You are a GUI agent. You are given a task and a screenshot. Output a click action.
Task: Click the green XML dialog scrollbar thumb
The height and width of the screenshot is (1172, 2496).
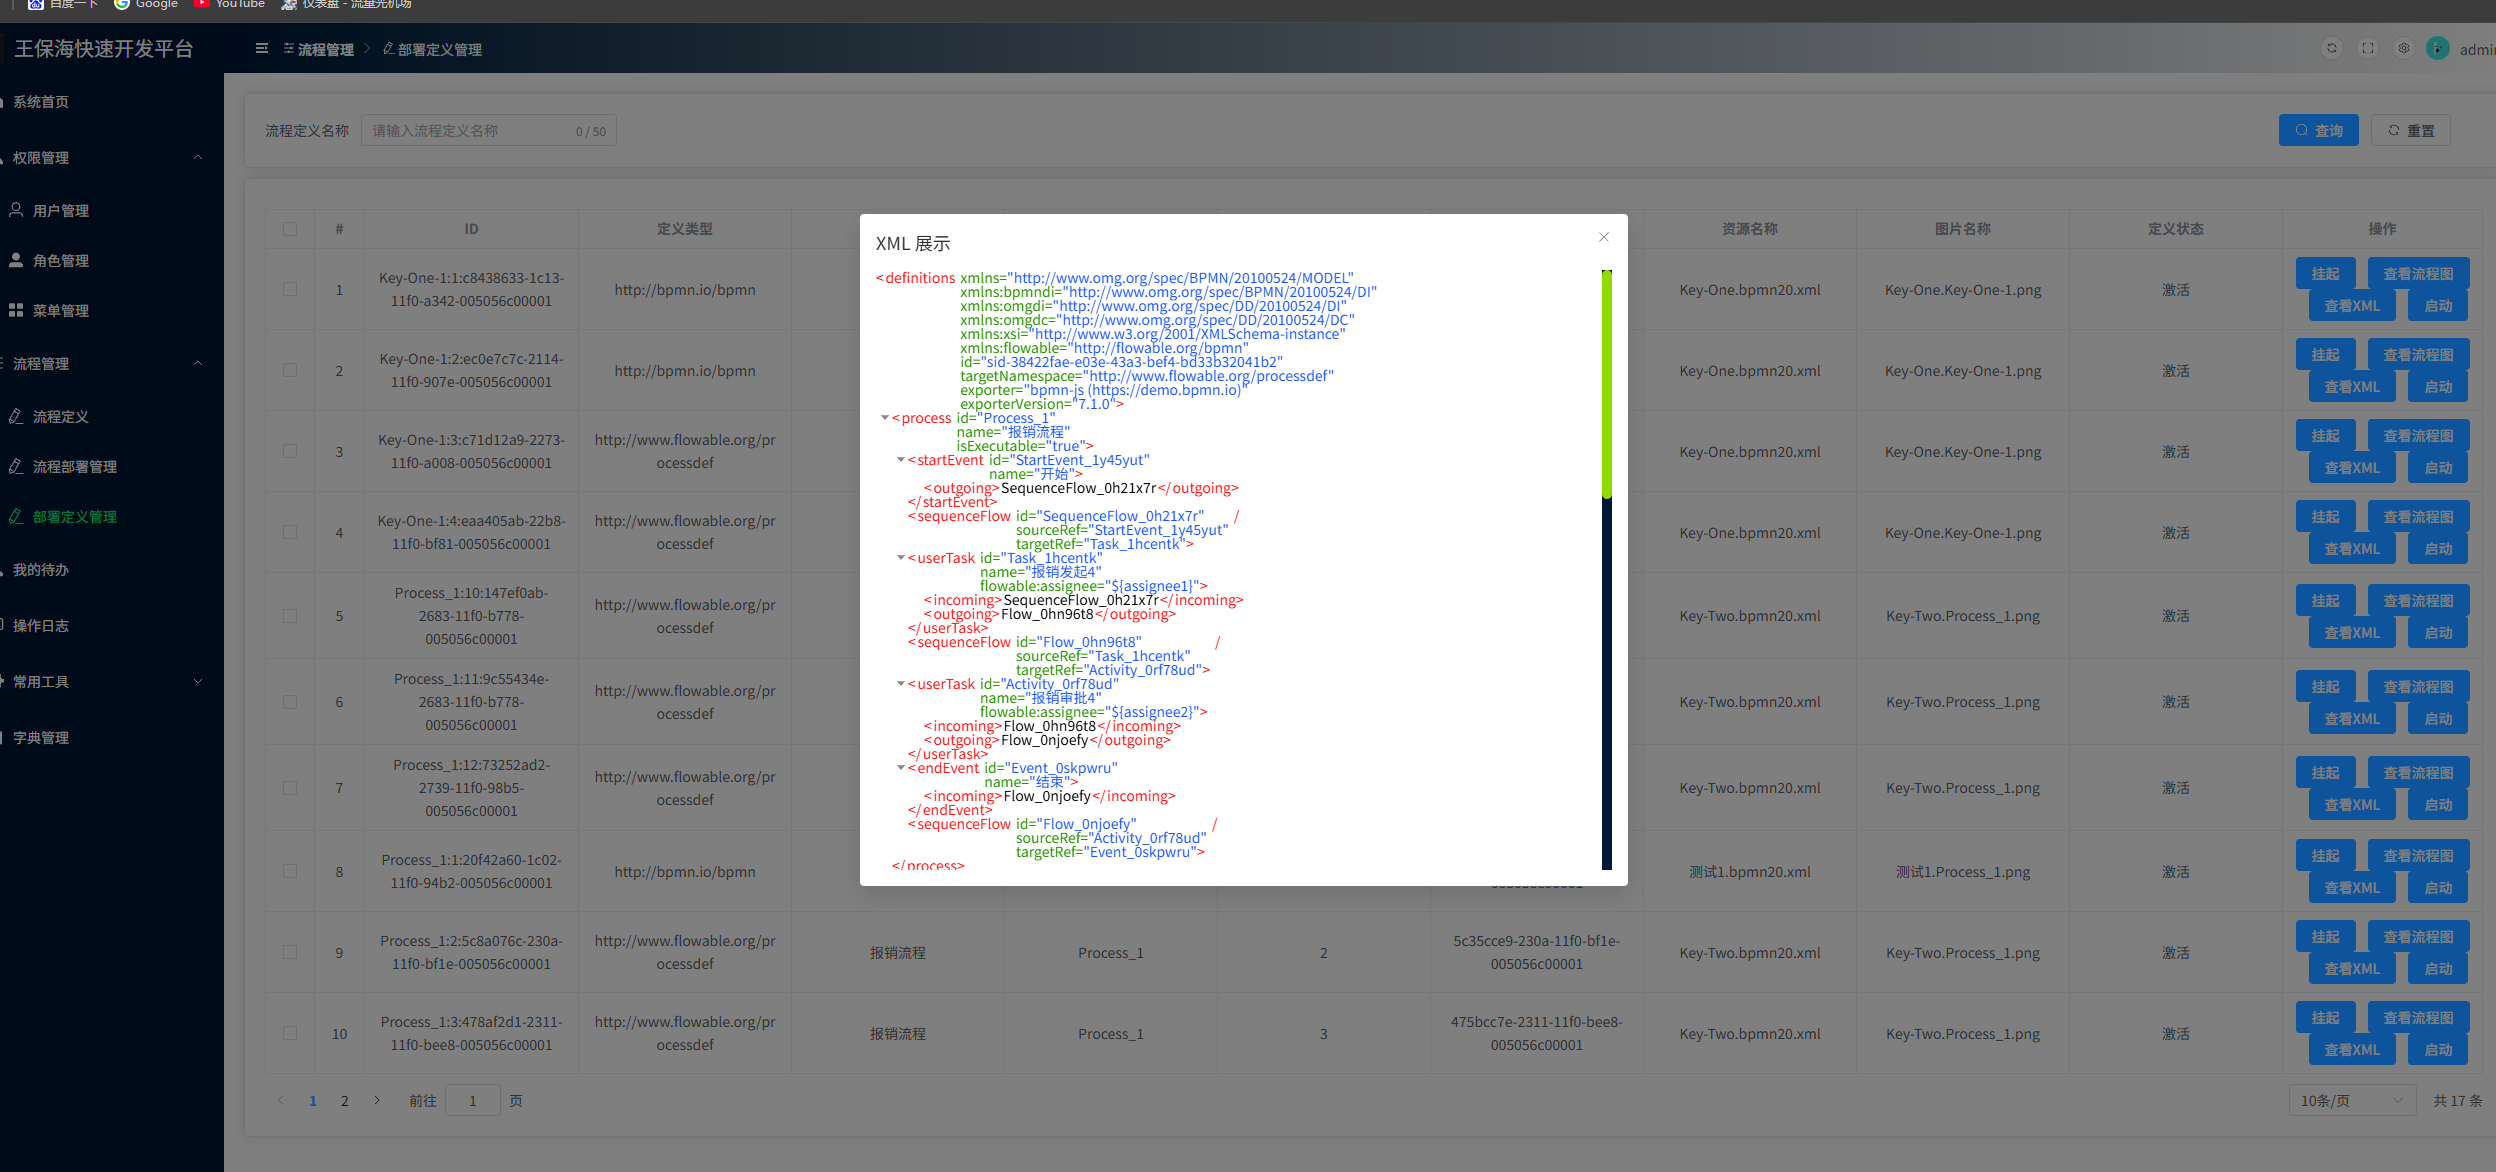pos(1607,385)
